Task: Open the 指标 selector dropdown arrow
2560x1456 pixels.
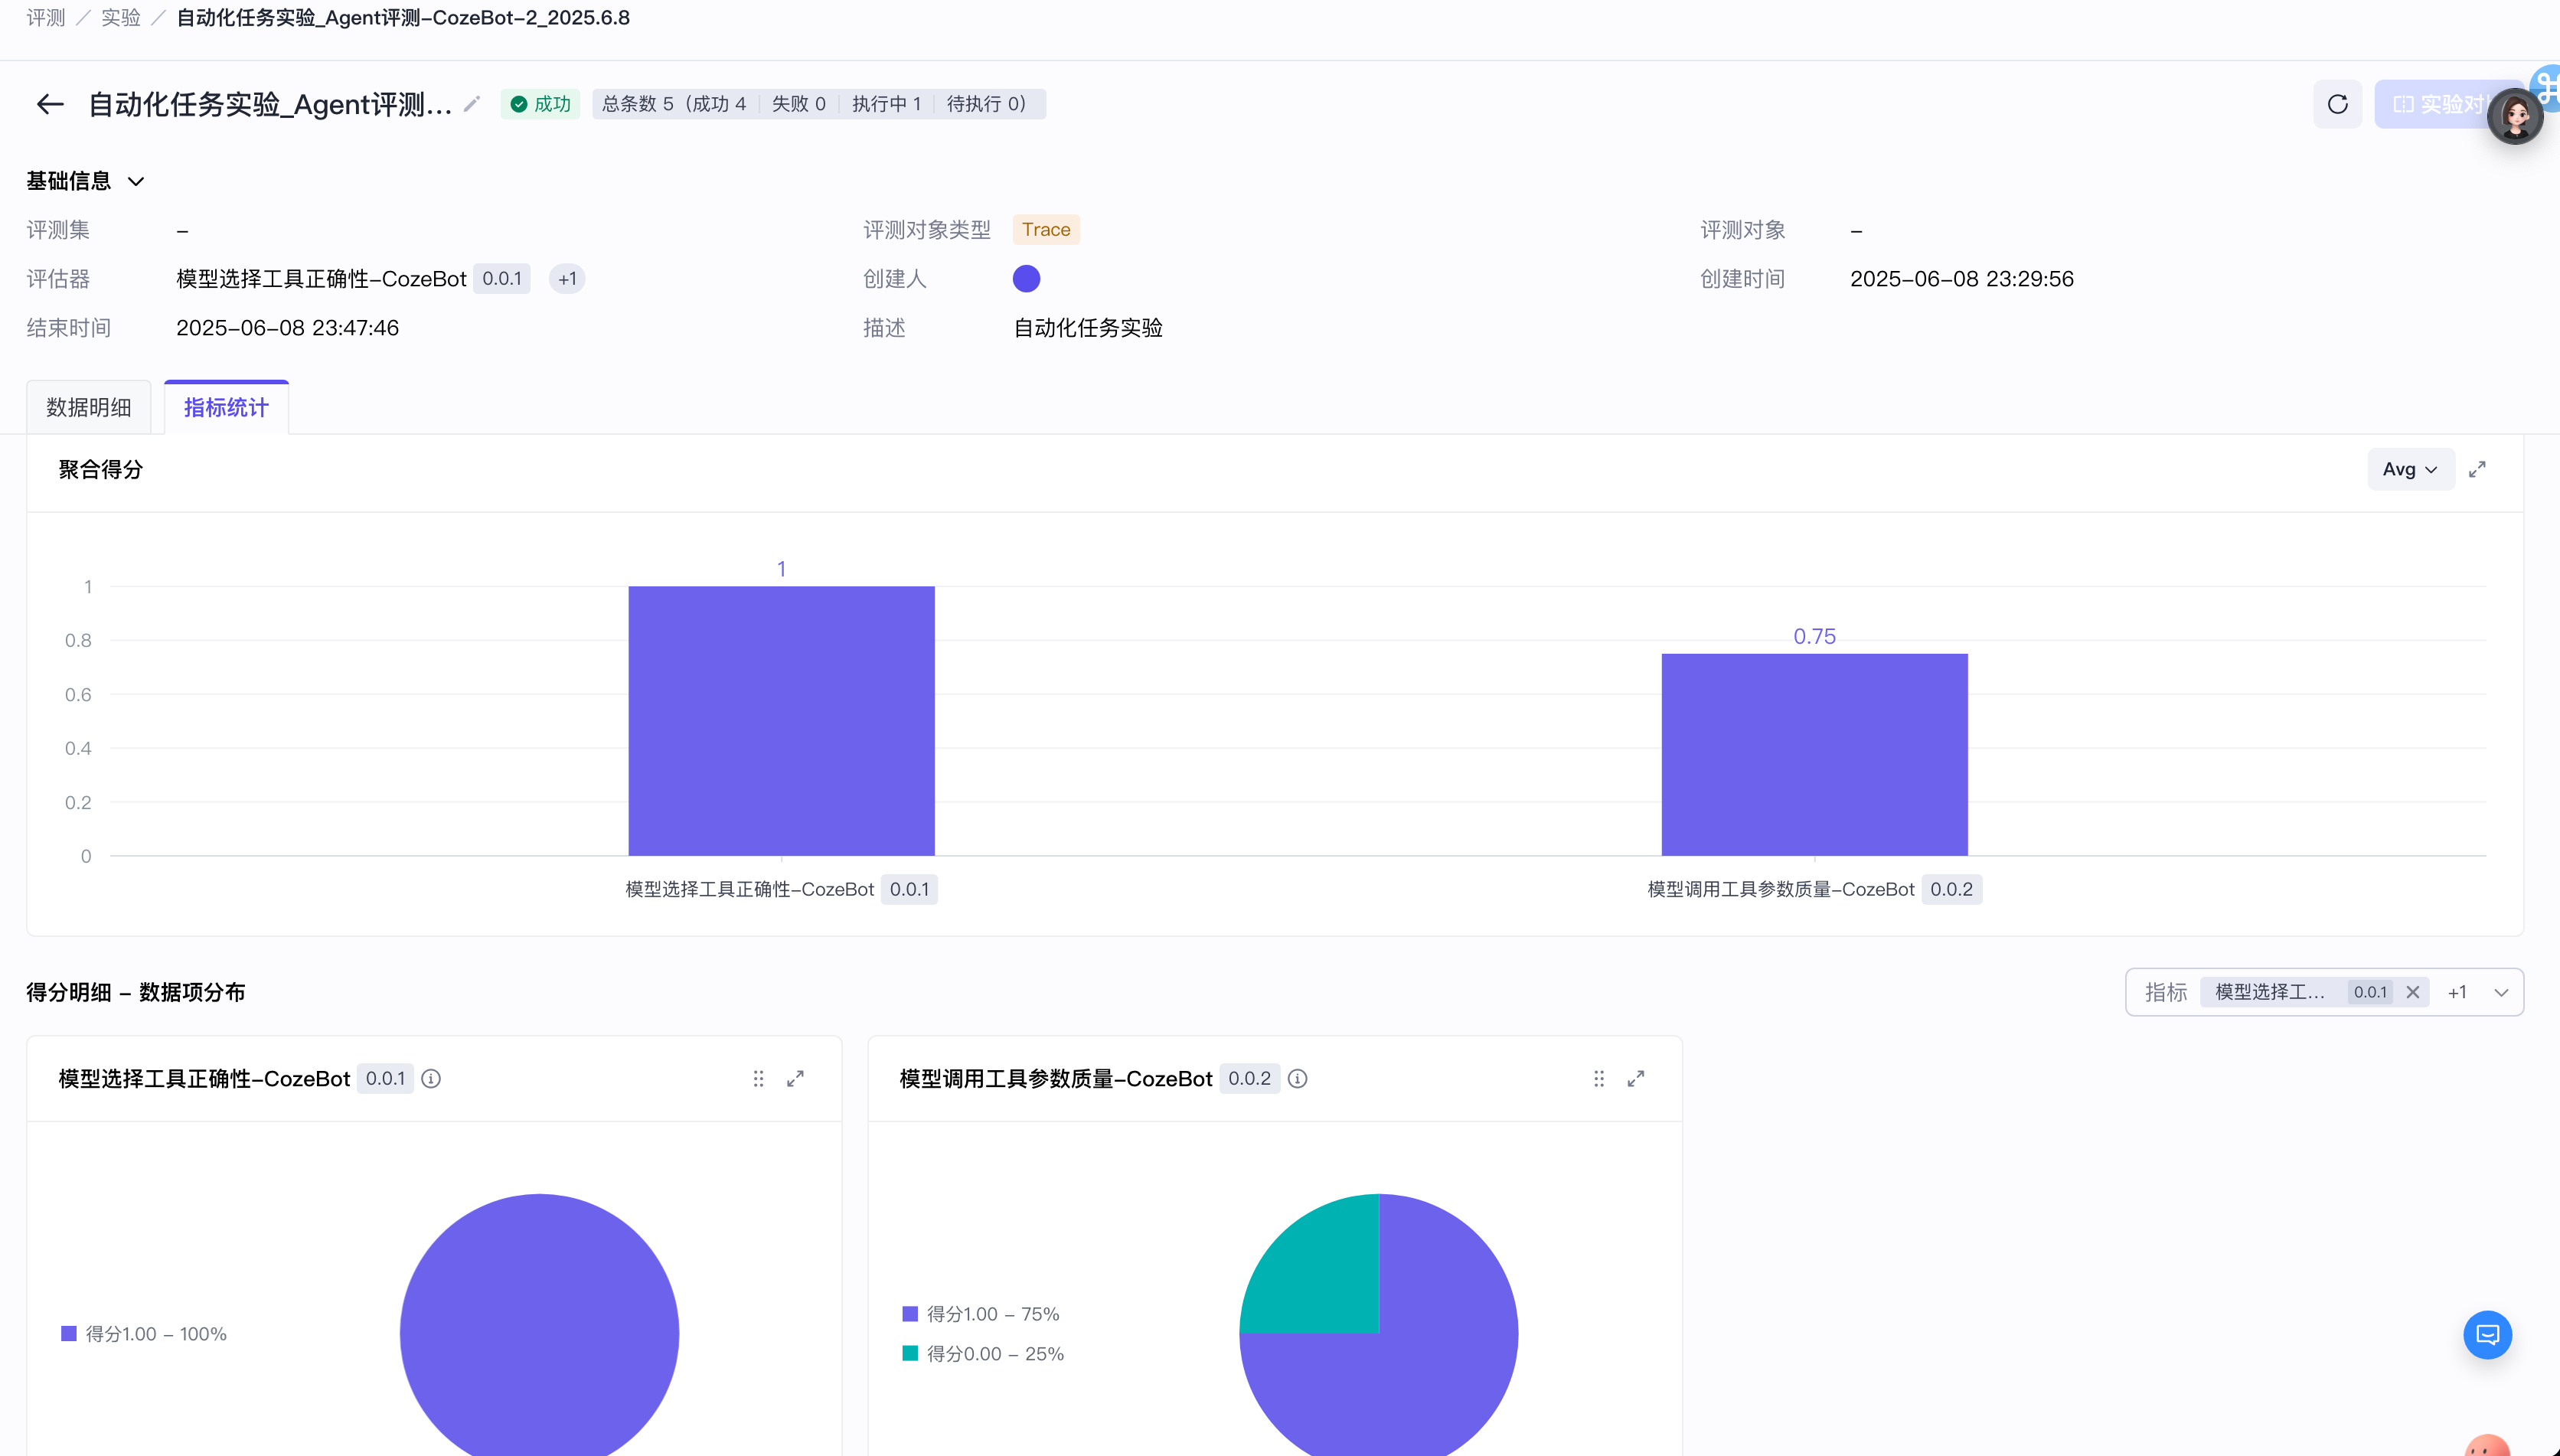Action: point(2501,992)
